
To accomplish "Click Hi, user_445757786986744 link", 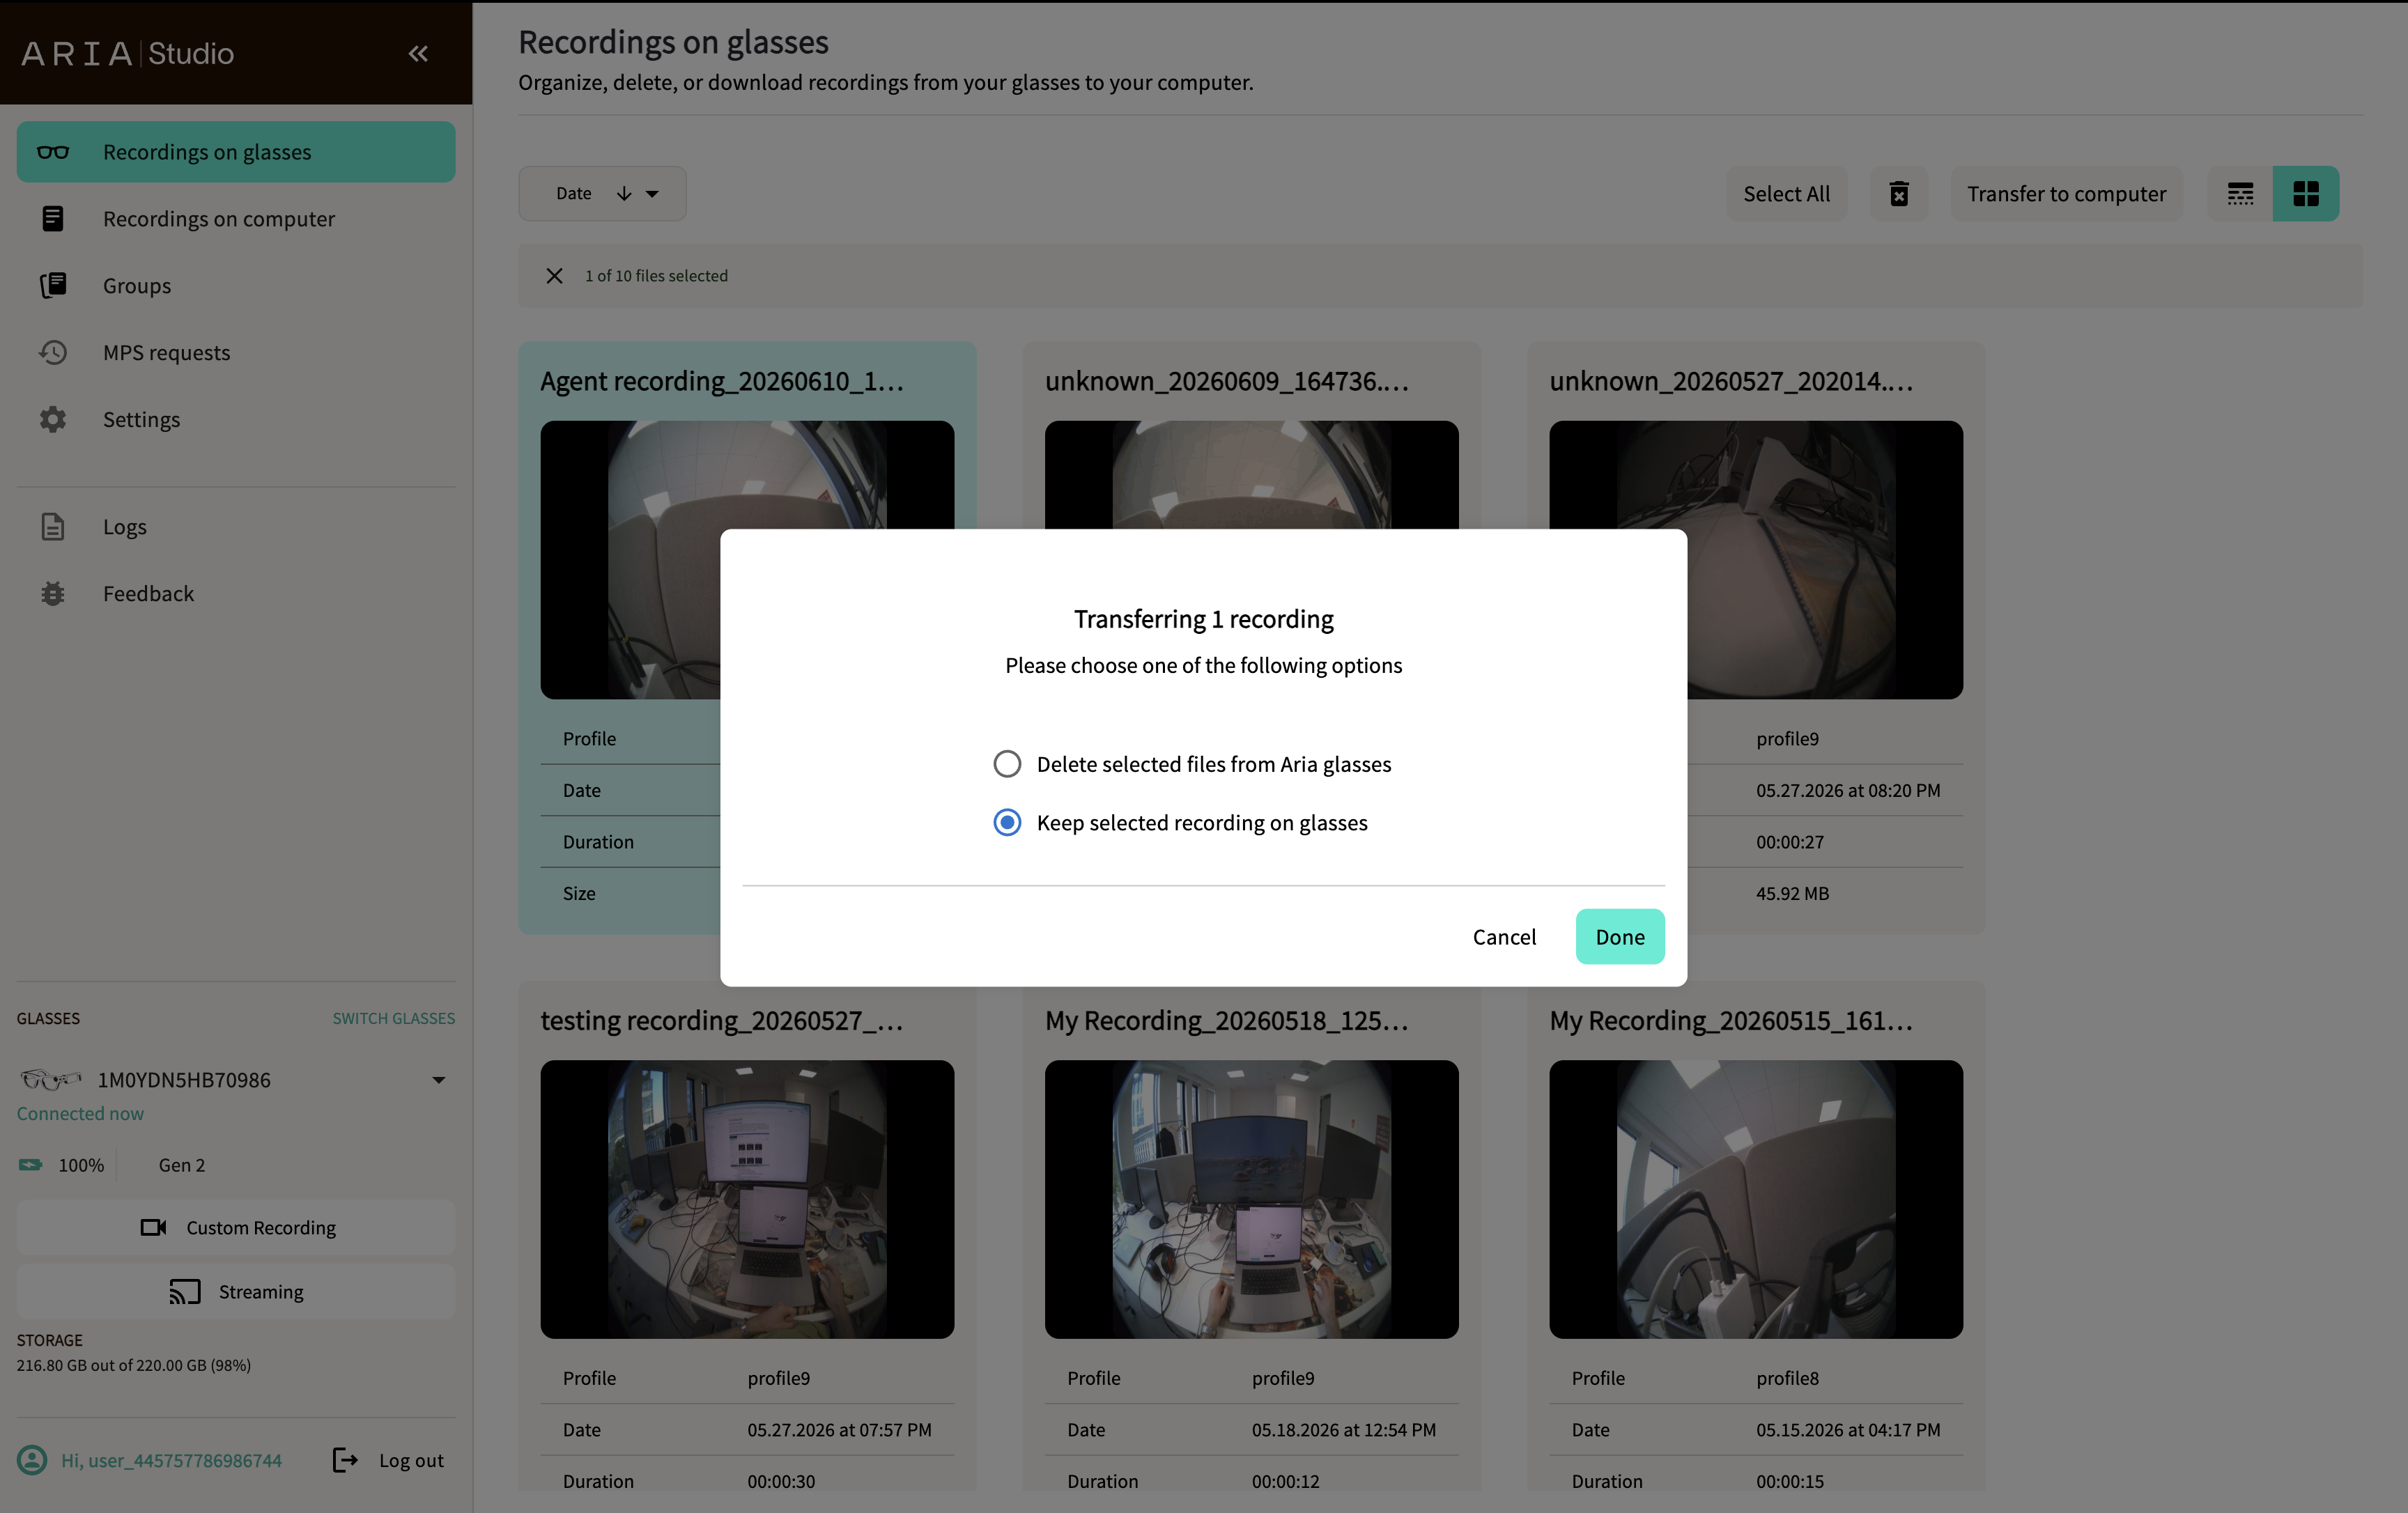I will point(171,1460).
